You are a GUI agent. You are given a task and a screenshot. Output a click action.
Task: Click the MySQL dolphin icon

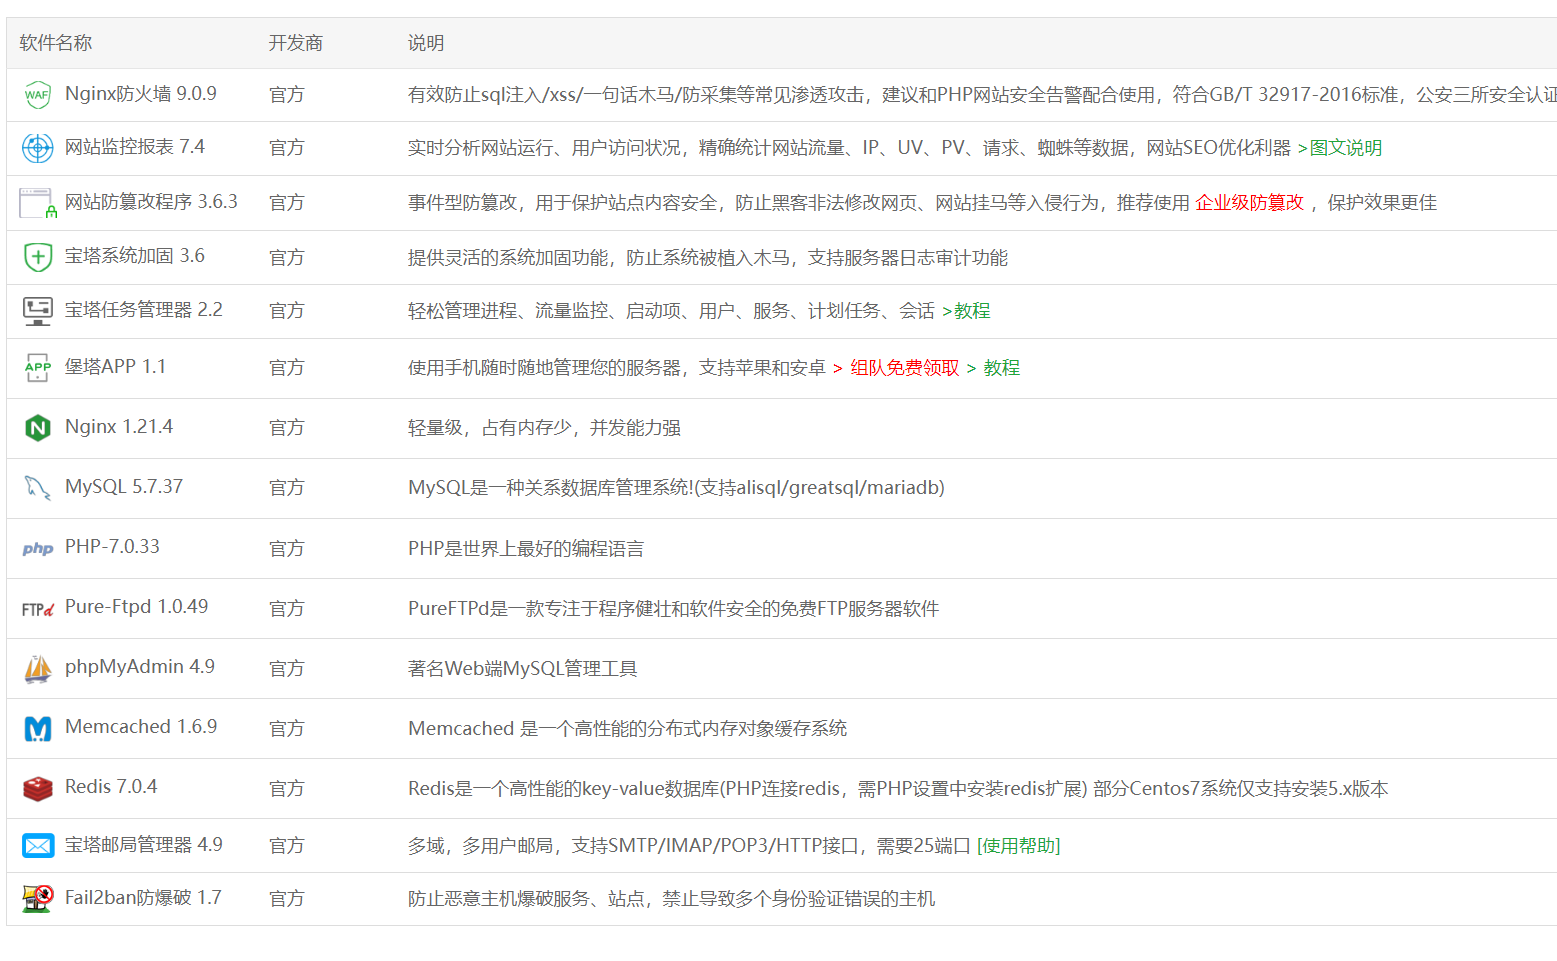37,488
